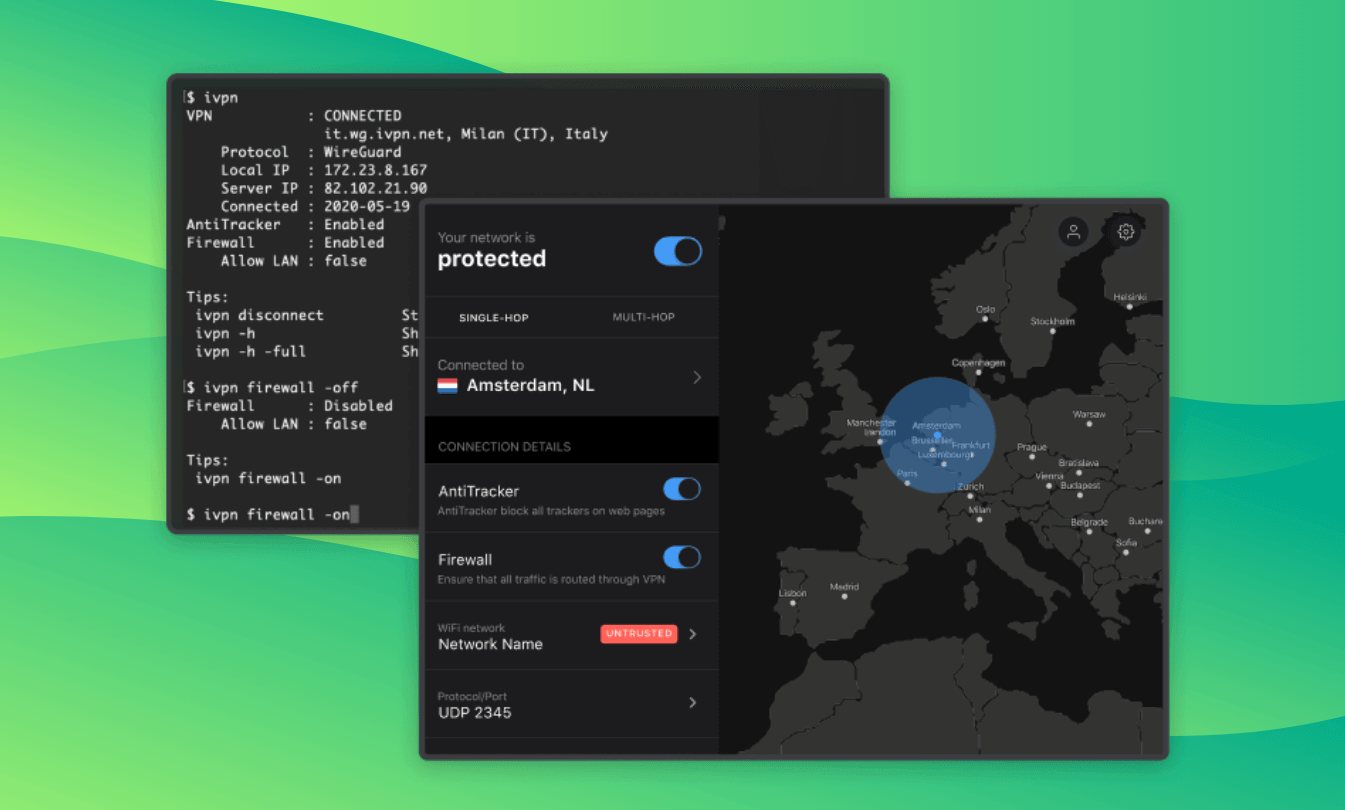Click connected date 2020-05-19 in terminal
Viewport: 1345px width, 810px height.
click(367, 206)
